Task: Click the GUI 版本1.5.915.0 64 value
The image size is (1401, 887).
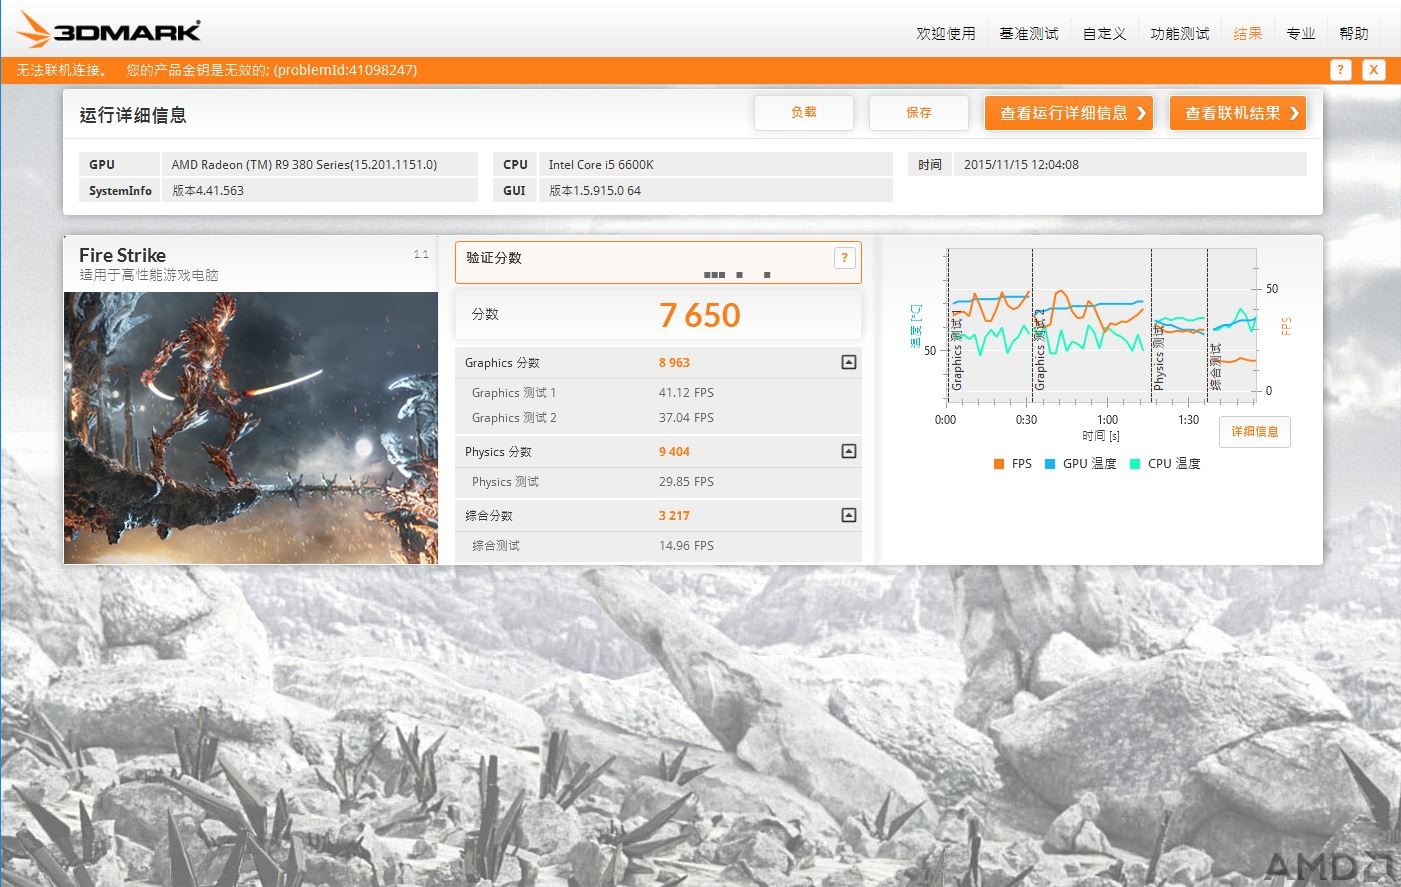Action: click(x=595, y=191)
